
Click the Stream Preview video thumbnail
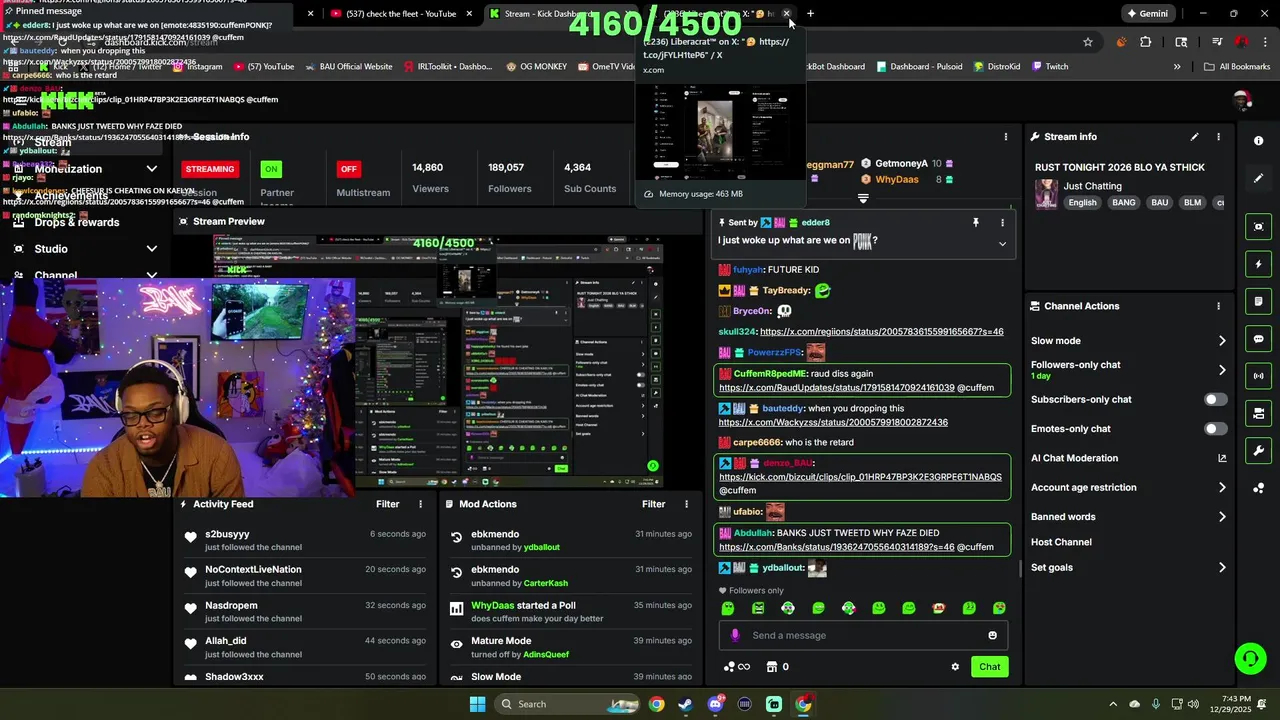click(x=438, y=362)
